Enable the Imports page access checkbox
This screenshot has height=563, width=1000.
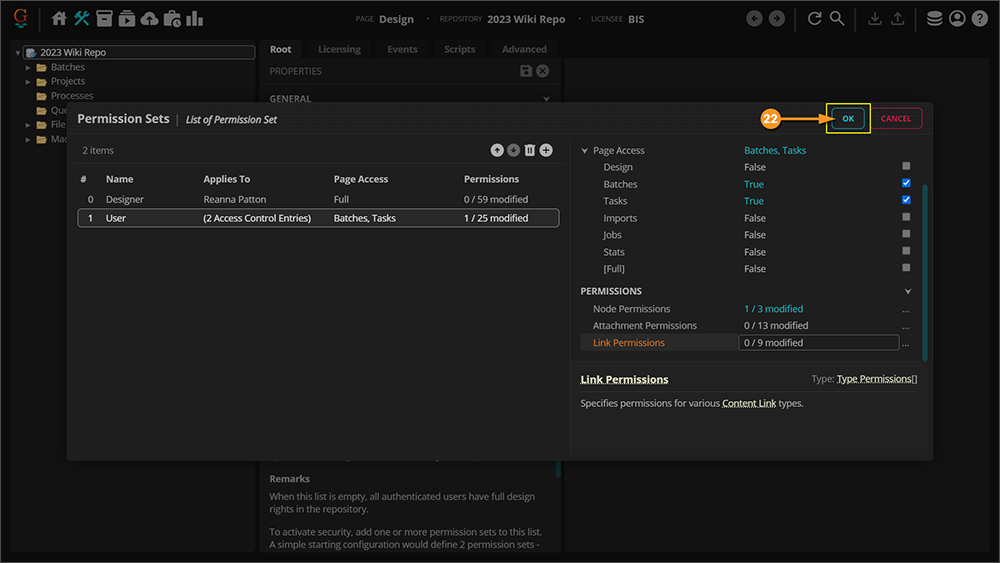coord(906,217)
